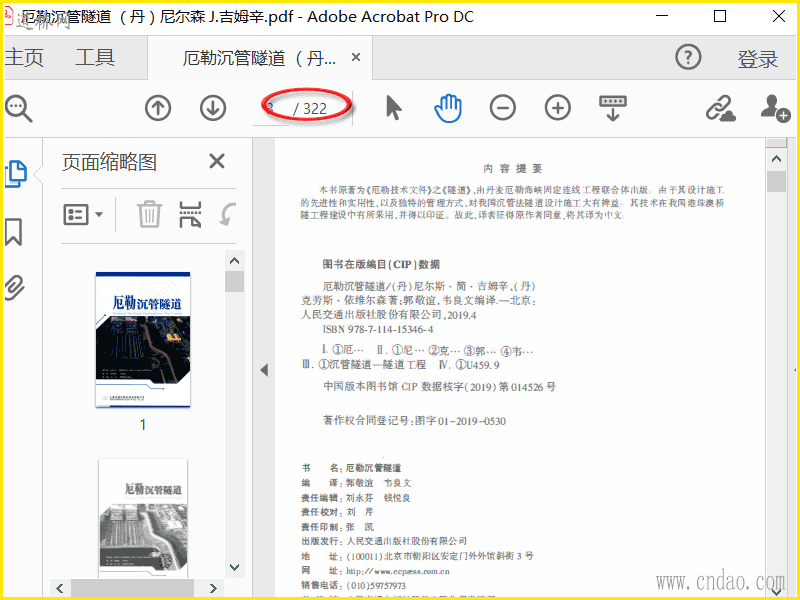This screenshot has height=600, width=800.
Task: Go to previous page with up arrow
Action: tap(158, 108)
